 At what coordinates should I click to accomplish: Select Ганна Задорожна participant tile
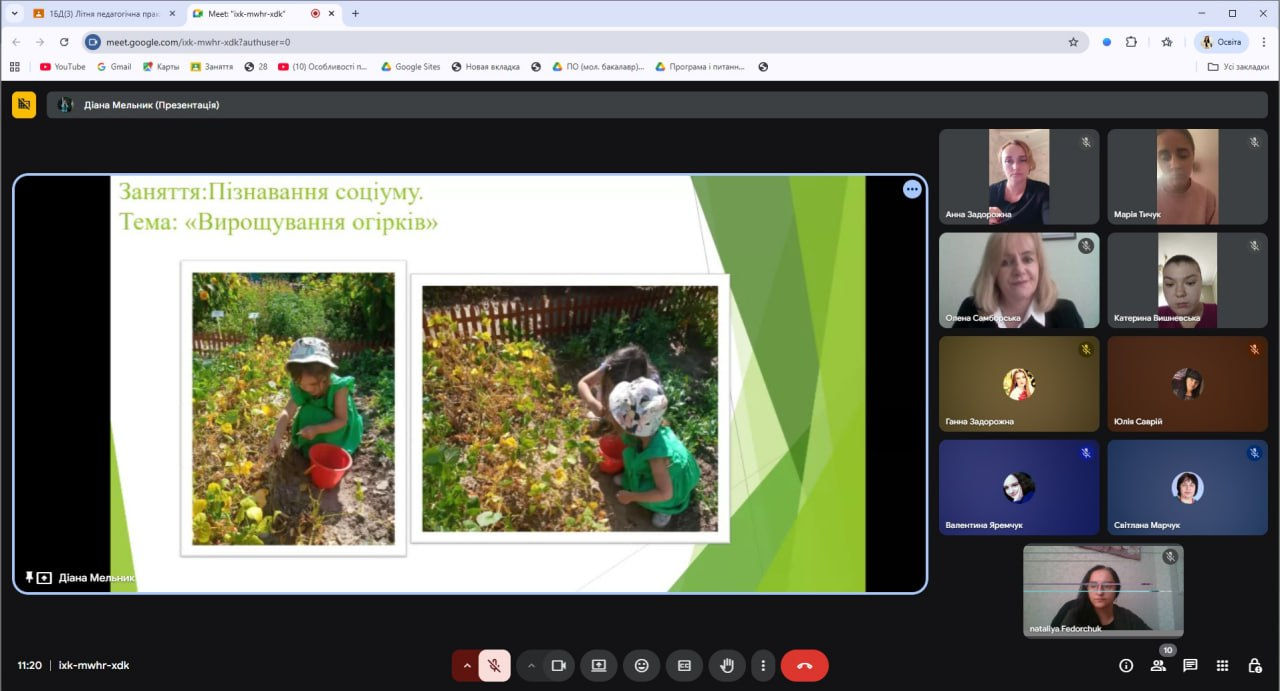click(x=1019, y=384)
